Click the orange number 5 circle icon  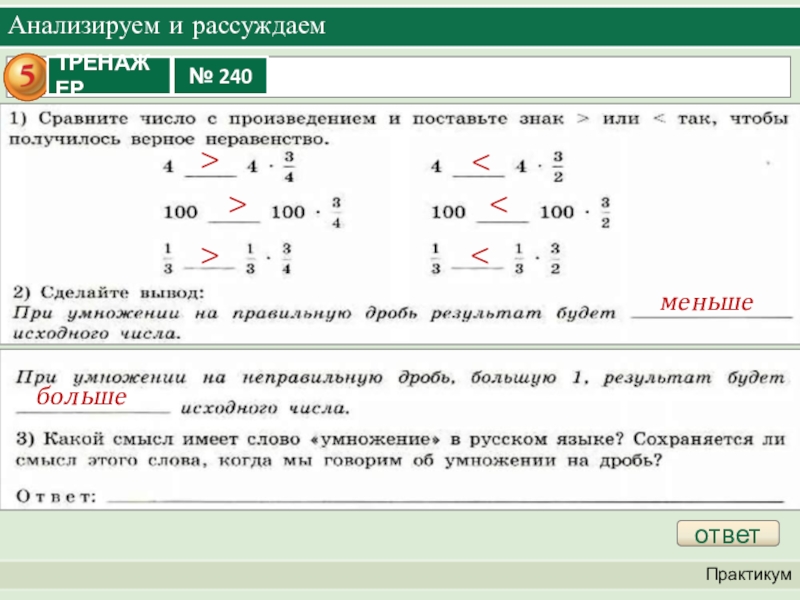click(x=29, y=74)
